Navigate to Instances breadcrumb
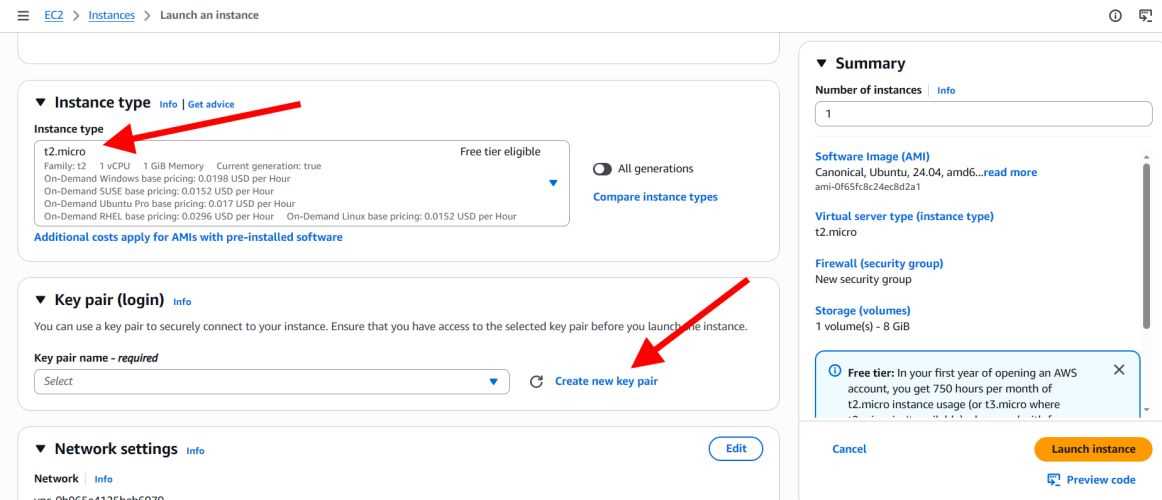1162x500 pixels. (x=111, y=15)
